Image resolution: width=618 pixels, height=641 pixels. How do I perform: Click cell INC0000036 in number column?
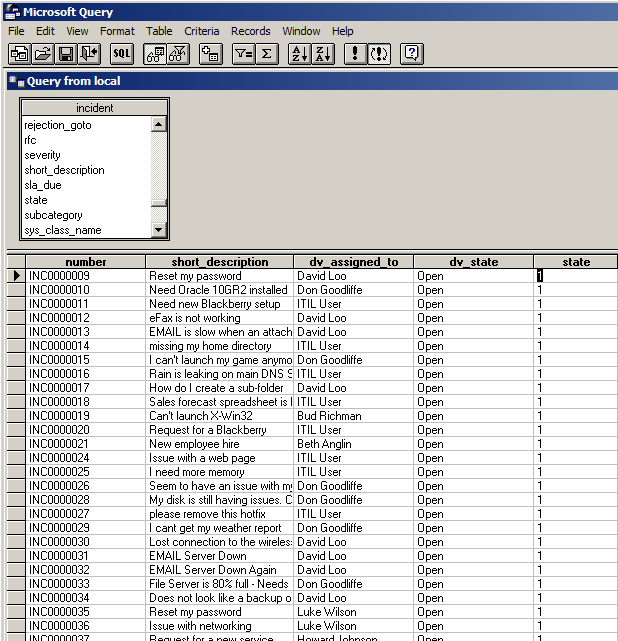point(85,626)
